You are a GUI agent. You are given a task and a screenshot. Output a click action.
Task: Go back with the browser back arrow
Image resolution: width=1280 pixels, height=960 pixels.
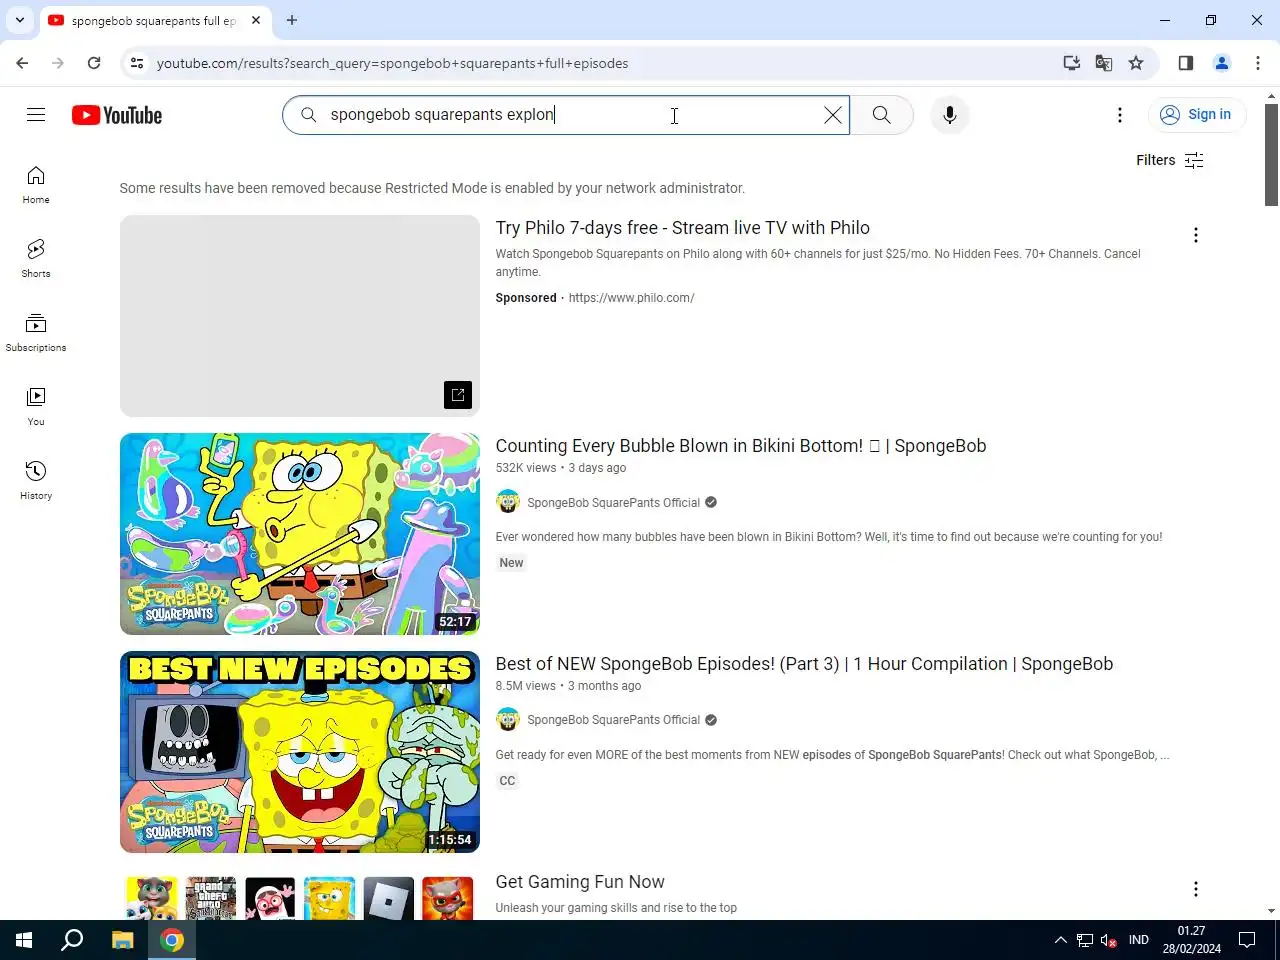click(x=22, y=63)
